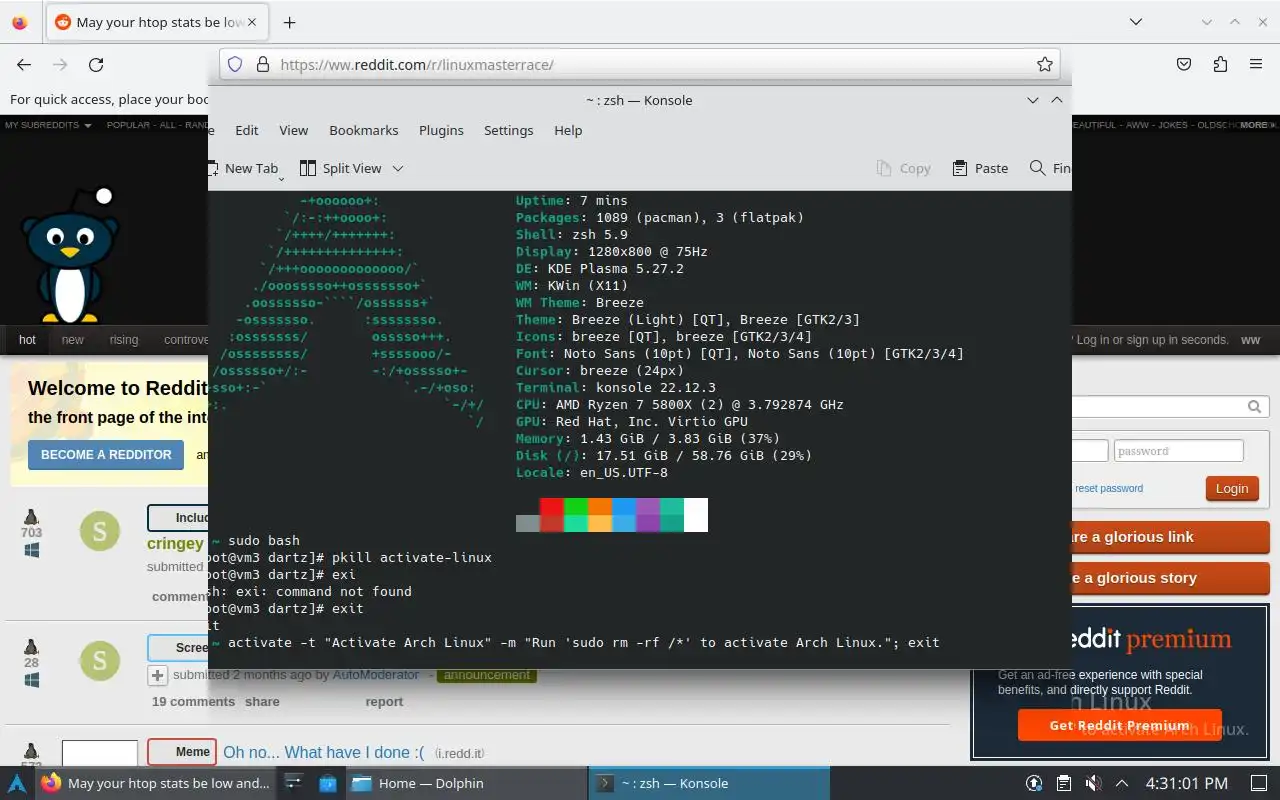Upvote the post with score 28
This screenshot has height=800, width=1280.
click(31, 646)
